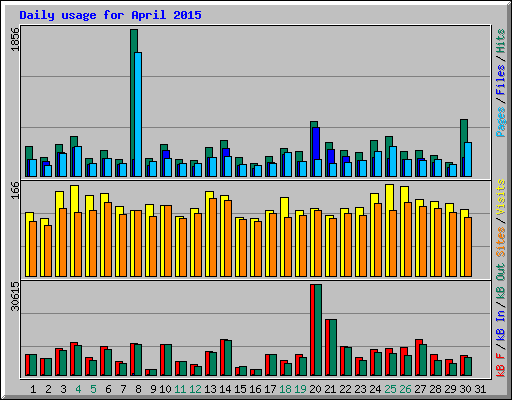The width and height of the screenshot is (512, 400).
Task: Click day 31 on the x-axis
Action: (x=480, y=389)
